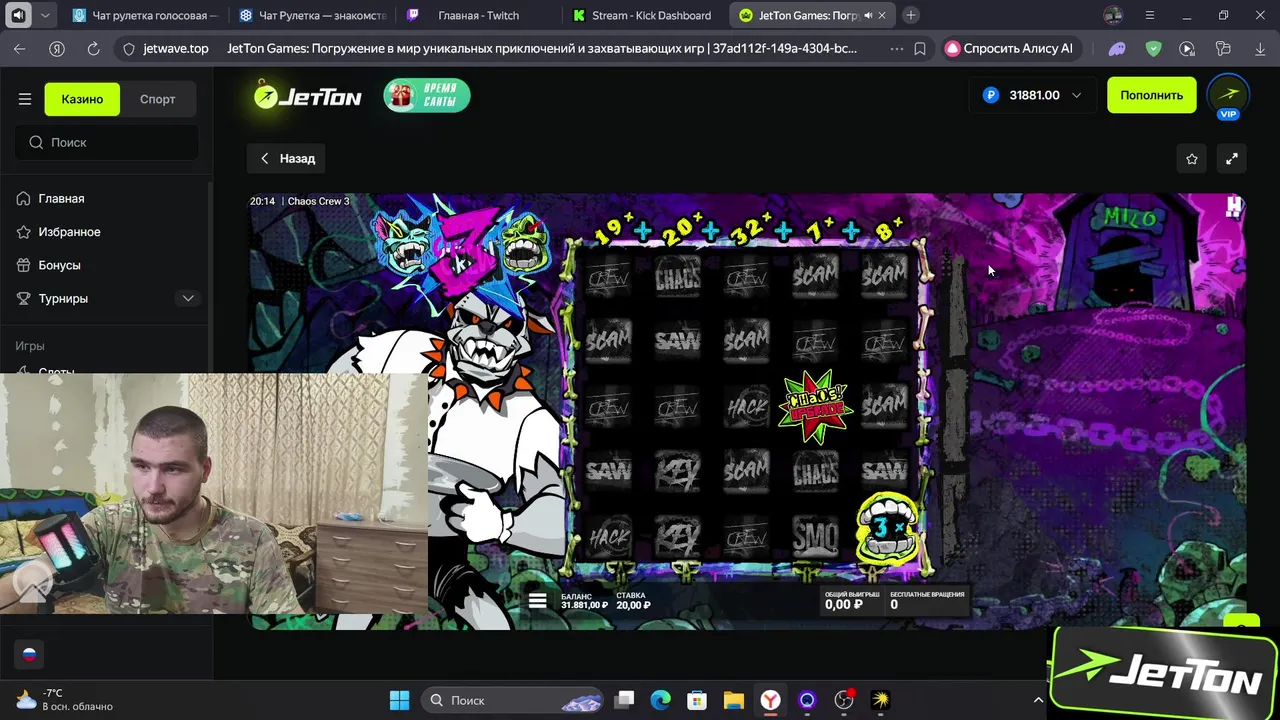This screenshot has width=1280, height=720.
Task: Bookmark this page
Action: [x=920, y=48]
